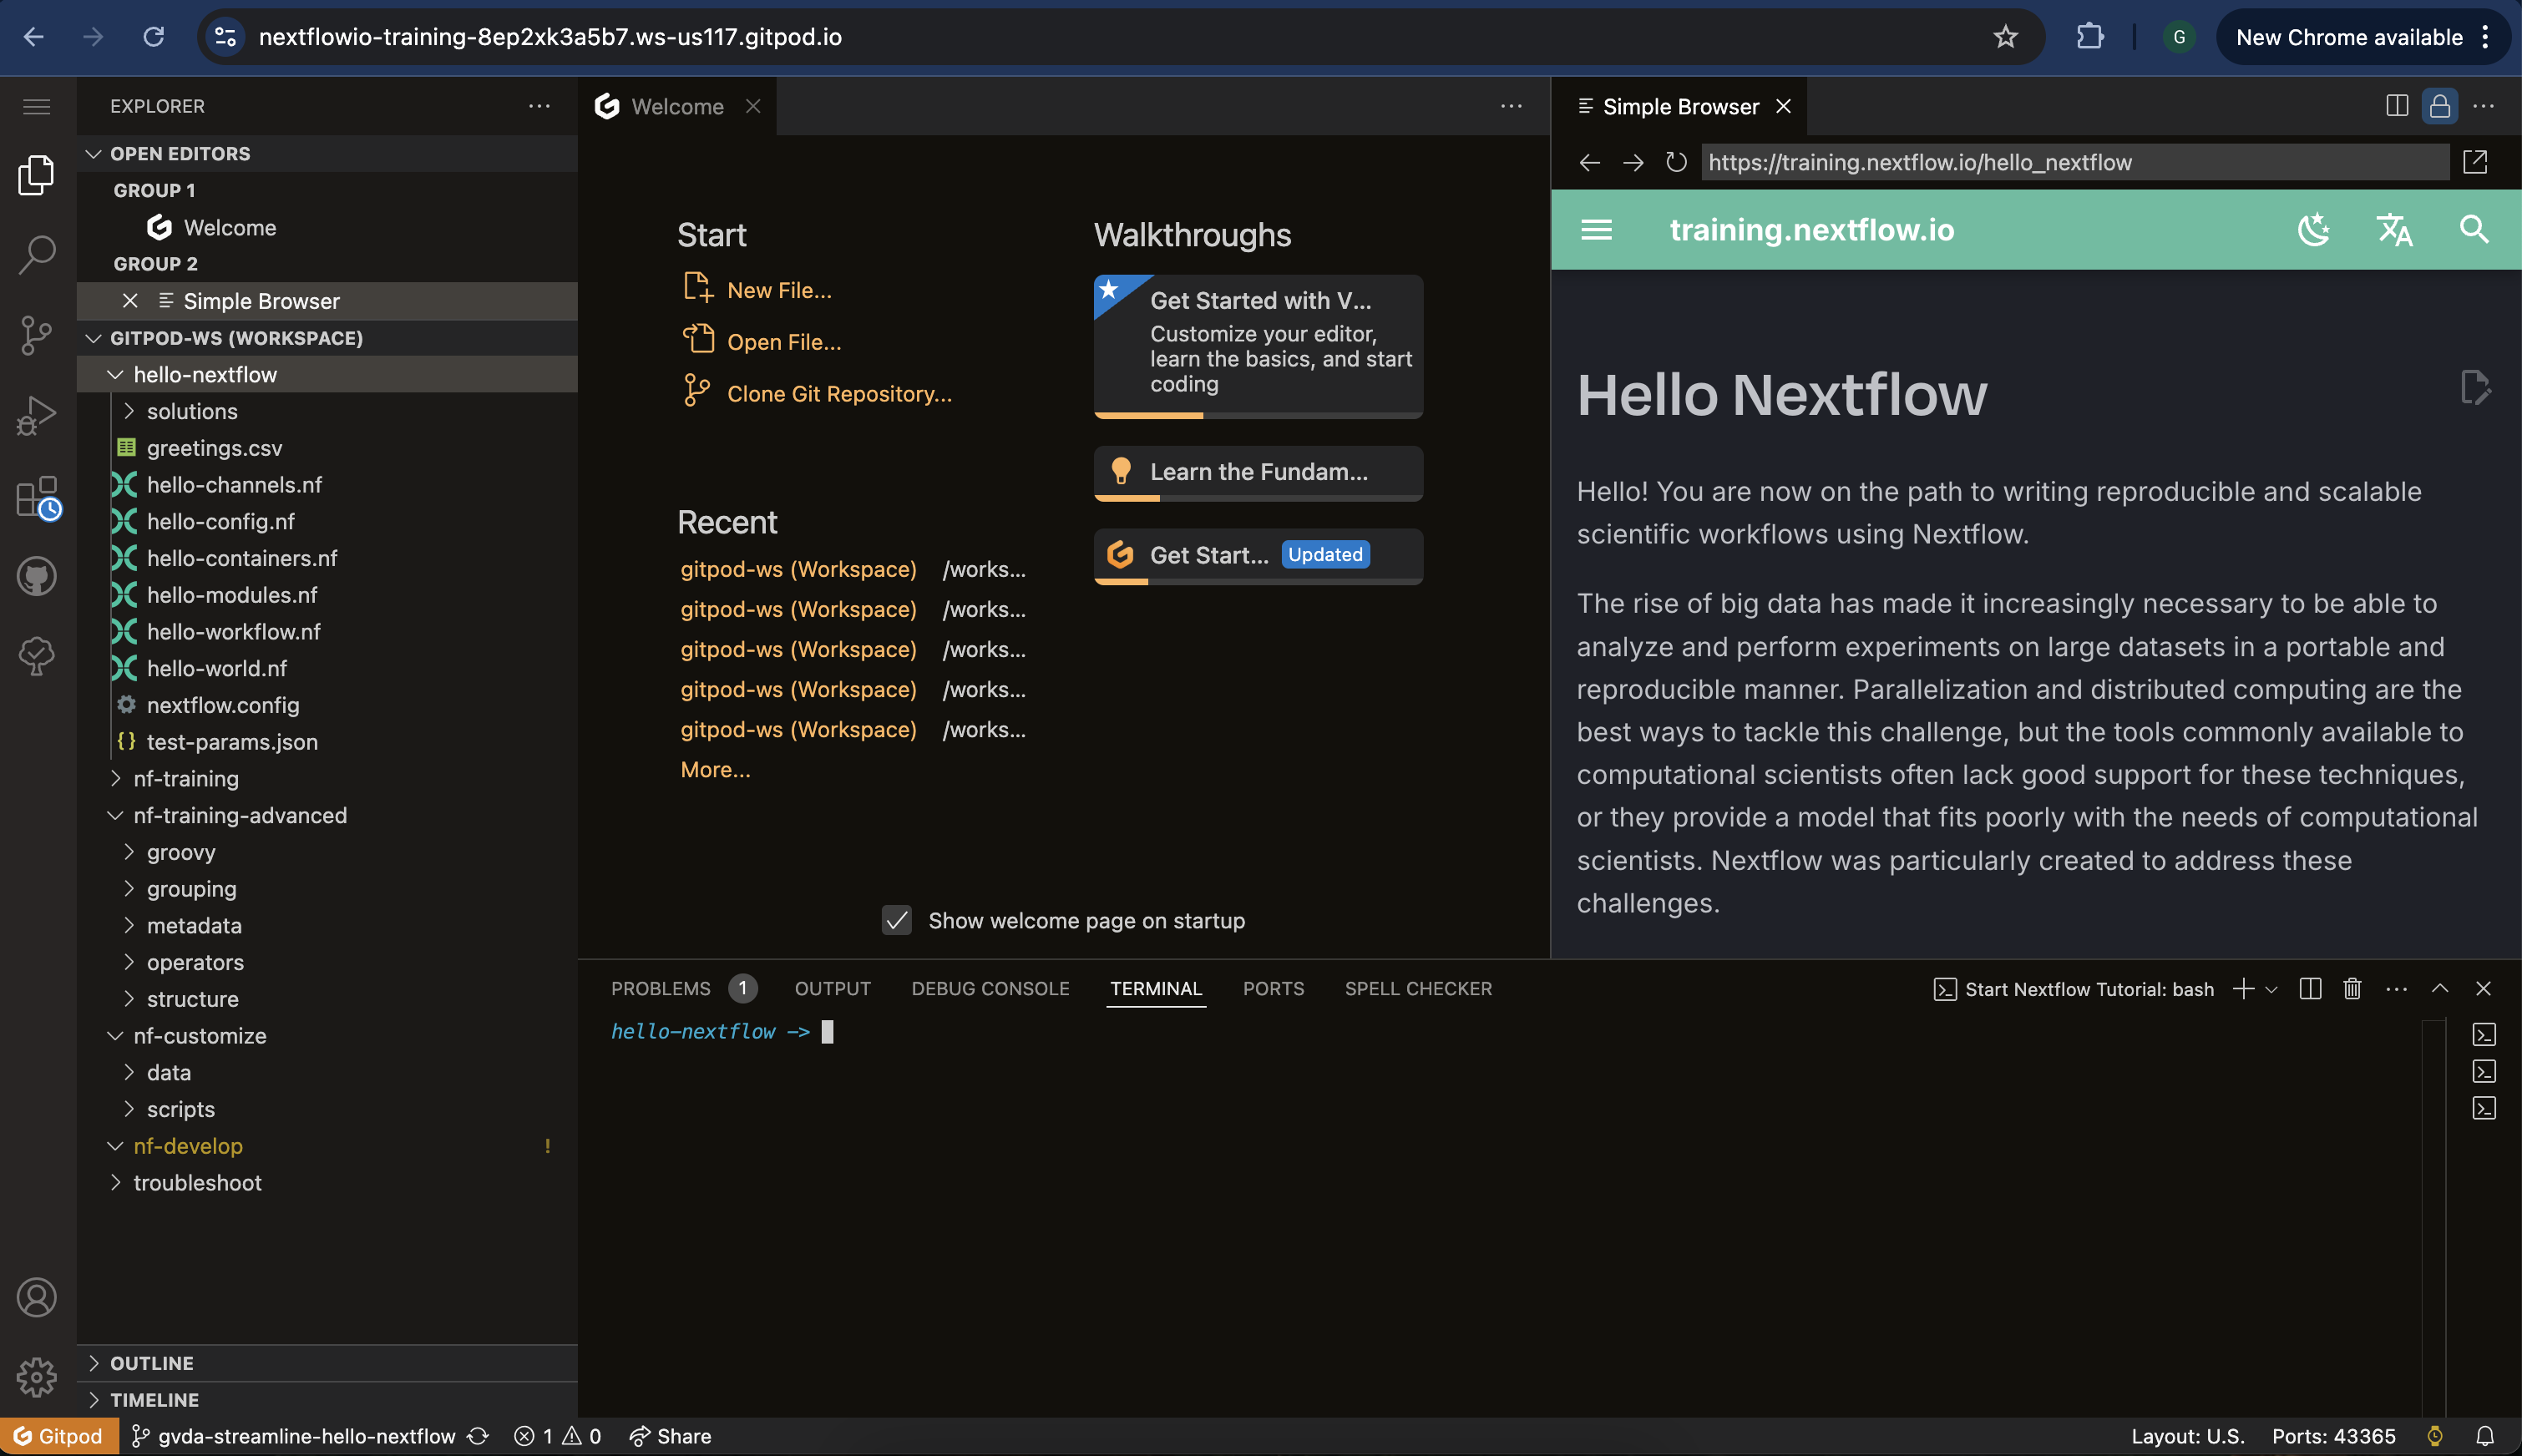Viewport: 2522px width, 1456px height.
Task: Click Clone Git Repository... link
Action: point(839,394)
